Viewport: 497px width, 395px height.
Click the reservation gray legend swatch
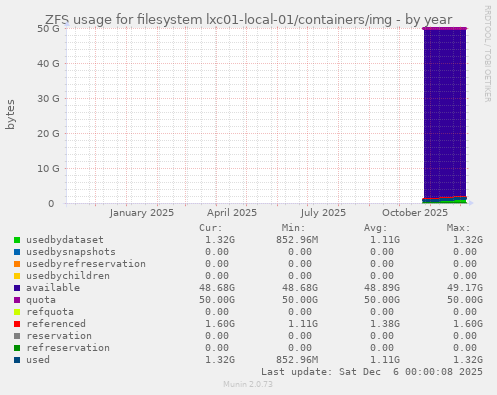[x=17, y=336]
